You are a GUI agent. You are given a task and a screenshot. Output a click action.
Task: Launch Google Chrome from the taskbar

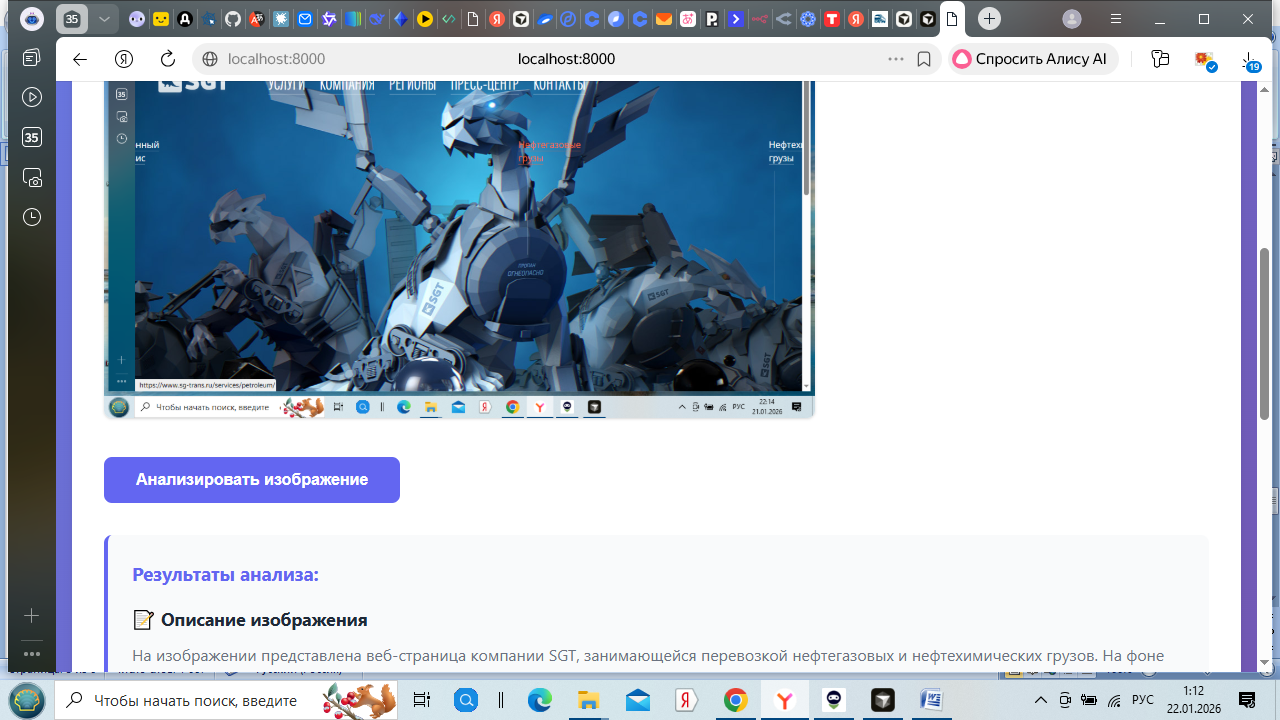pyautogui.click(x=735, y=700)
